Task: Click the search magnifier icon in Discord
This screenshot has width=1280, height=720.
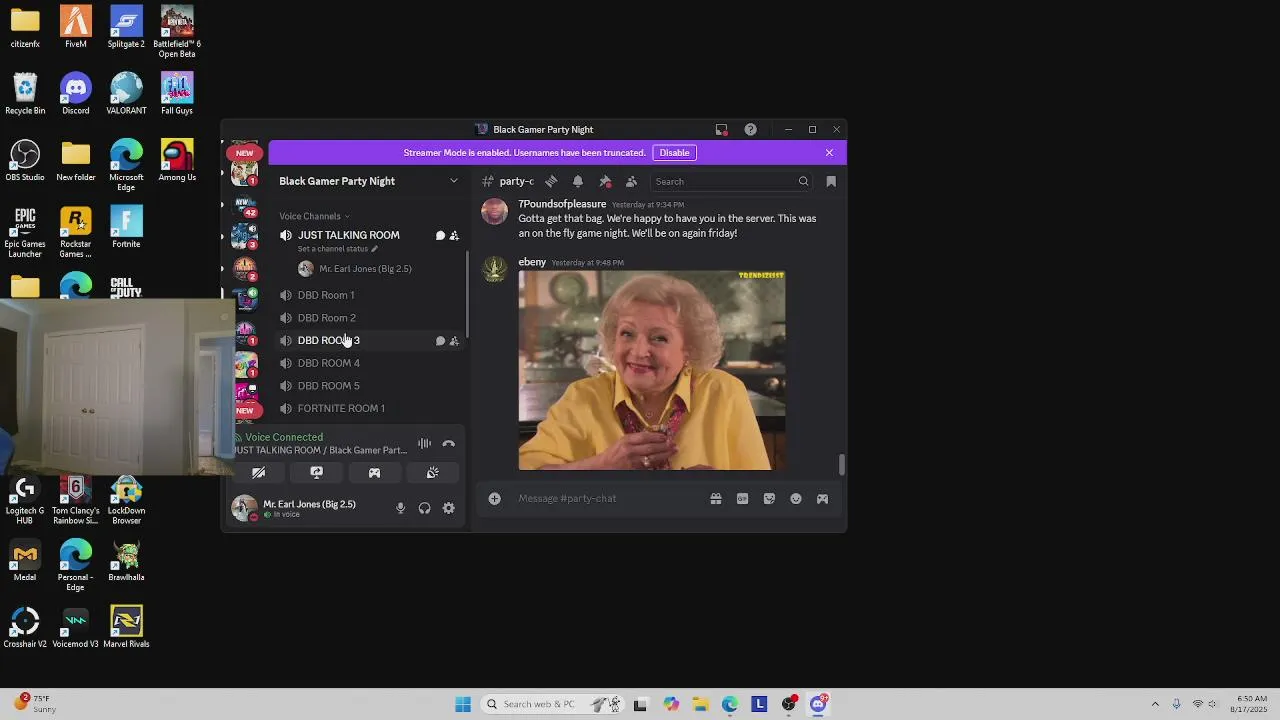Action: 803,181
